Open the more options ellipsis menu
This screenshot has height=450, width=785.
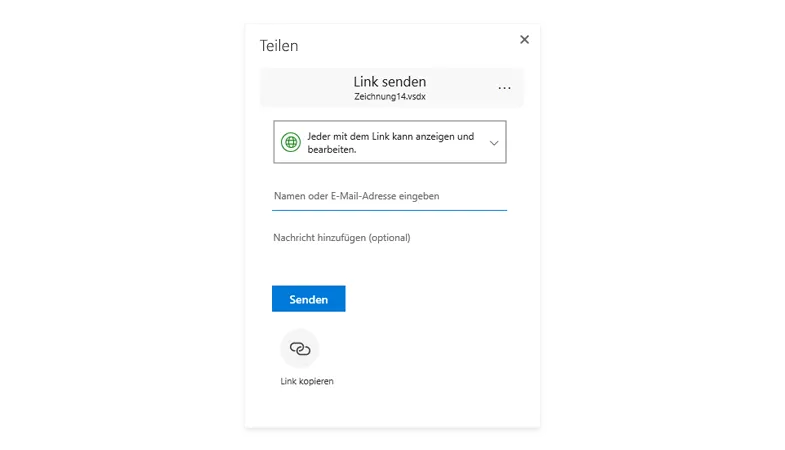point(504,88)
